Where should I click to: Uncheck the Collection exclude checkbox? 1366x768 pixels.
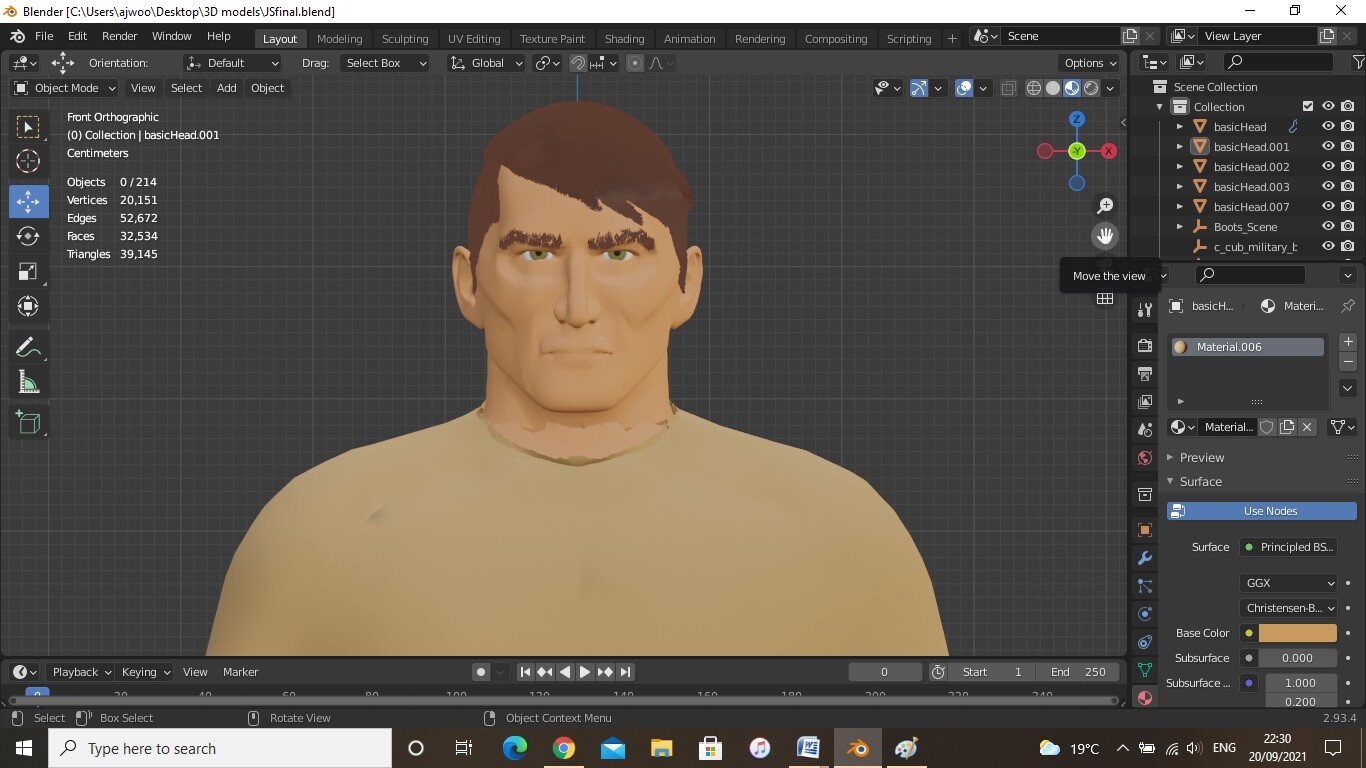1307,106
